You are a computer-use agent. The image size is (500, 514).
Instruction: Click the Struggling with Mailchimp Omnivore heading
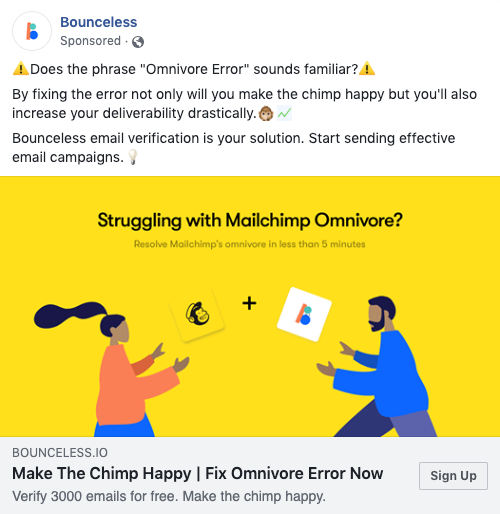[250, 220]
